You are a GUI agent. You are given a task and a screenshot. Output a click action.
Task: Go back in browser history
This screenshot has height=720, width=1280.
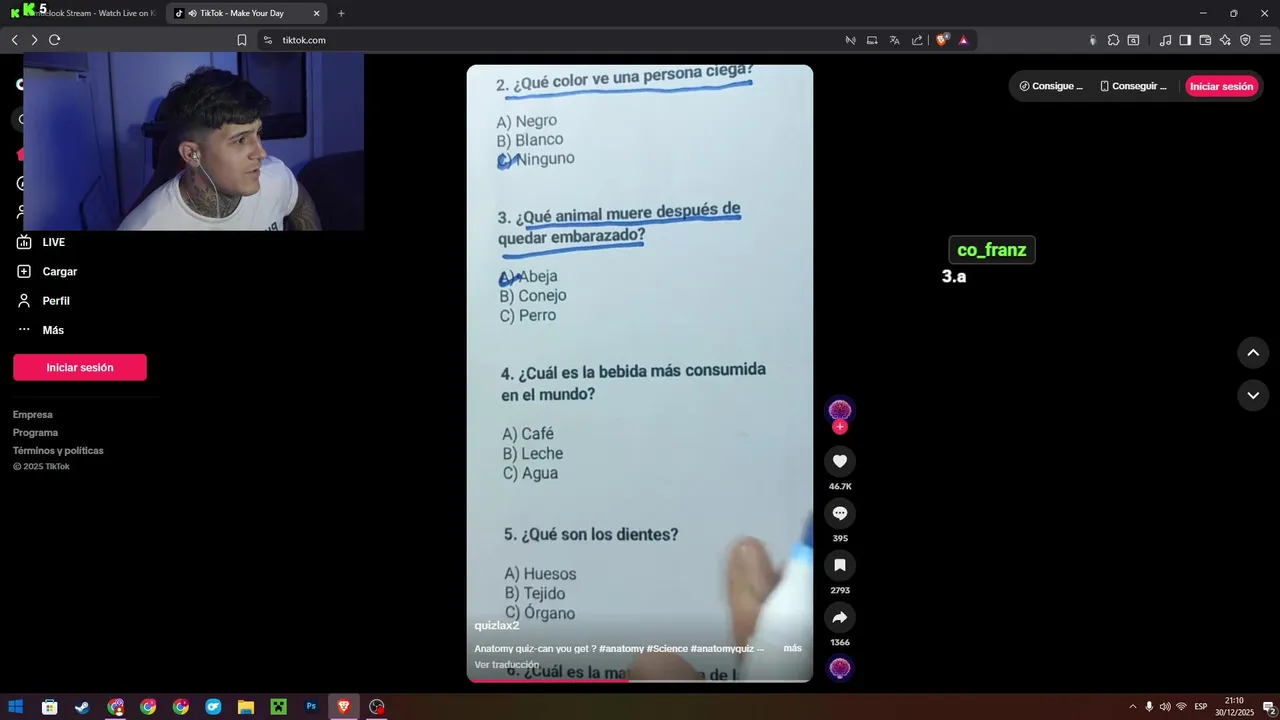pyautogui.click(x=14, y=40)
